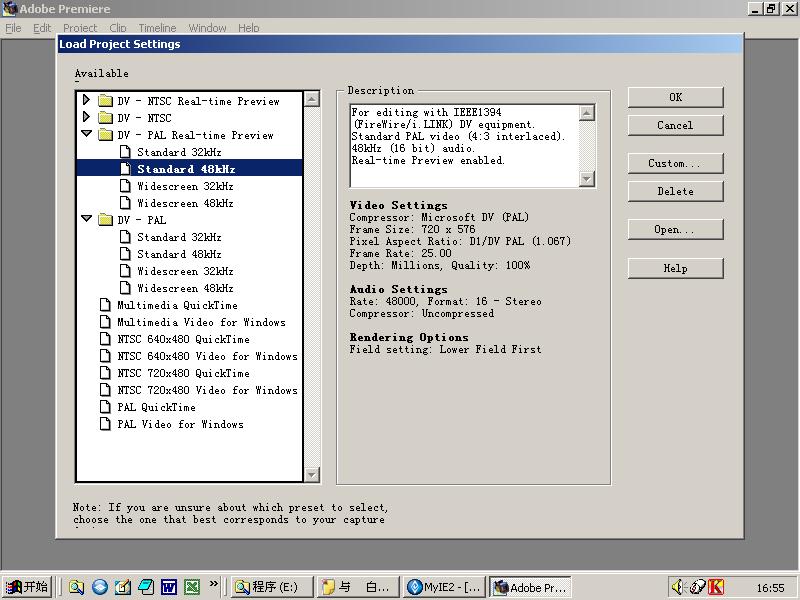Image resolution: width=800 pixels, height=600 pixels.
Task: Click the folder icon of DV - NTSC Real-time Preview
Action: (x=105, y=101)
